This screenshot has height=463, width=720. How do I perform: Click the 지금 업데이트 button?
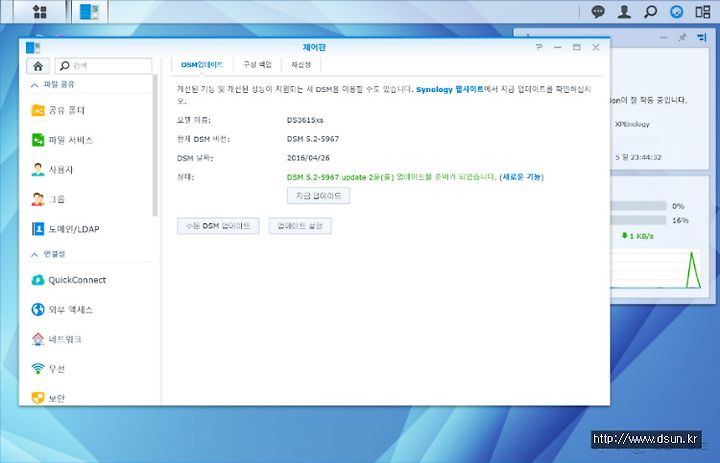point(318,196)
